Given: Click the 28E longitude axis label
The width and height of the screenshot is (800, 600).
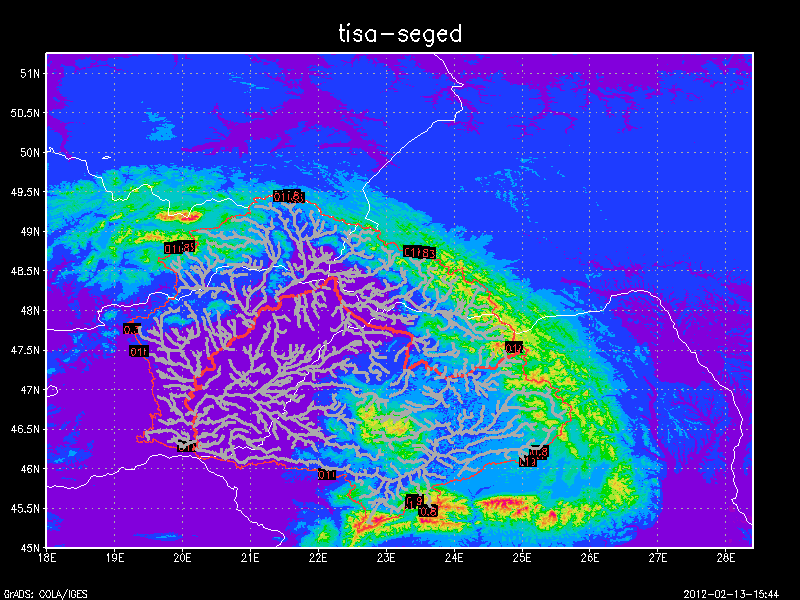Looking at the screenshot, I should tap(726, 558).
